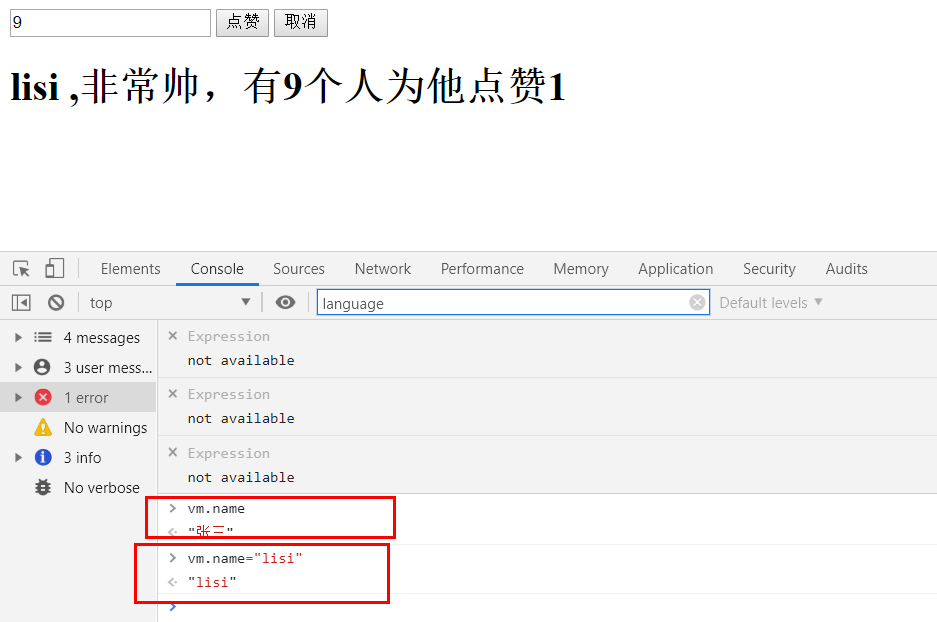This screenshot has width=937, height=622.
Task: Switch to the Elements tab
Action: 130,269
